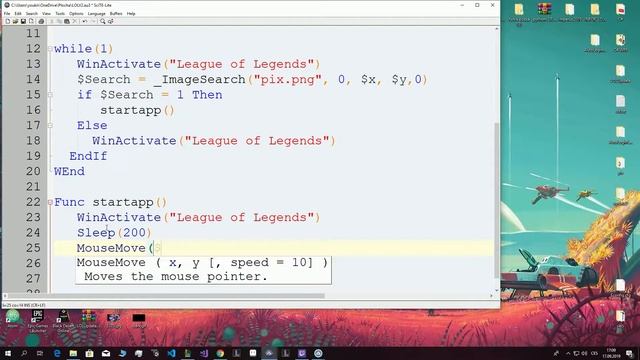The width and height of the screenshot is (640, 360).
Task: Click the Find magnifier toolbar icon
Action: click(x=102, y=21)
